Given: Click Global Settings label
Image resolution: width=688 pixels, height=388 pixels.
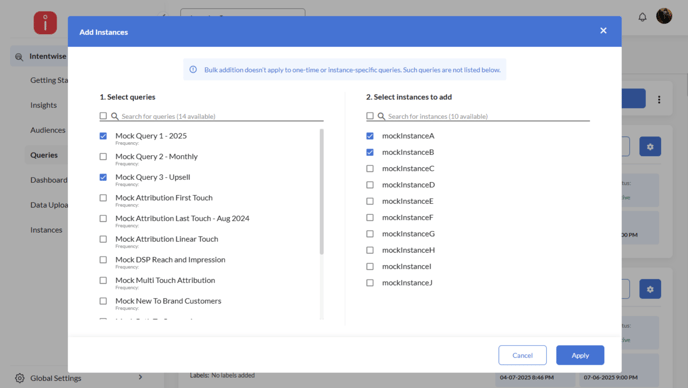Looking at the screenshot, I should [56, 378].
